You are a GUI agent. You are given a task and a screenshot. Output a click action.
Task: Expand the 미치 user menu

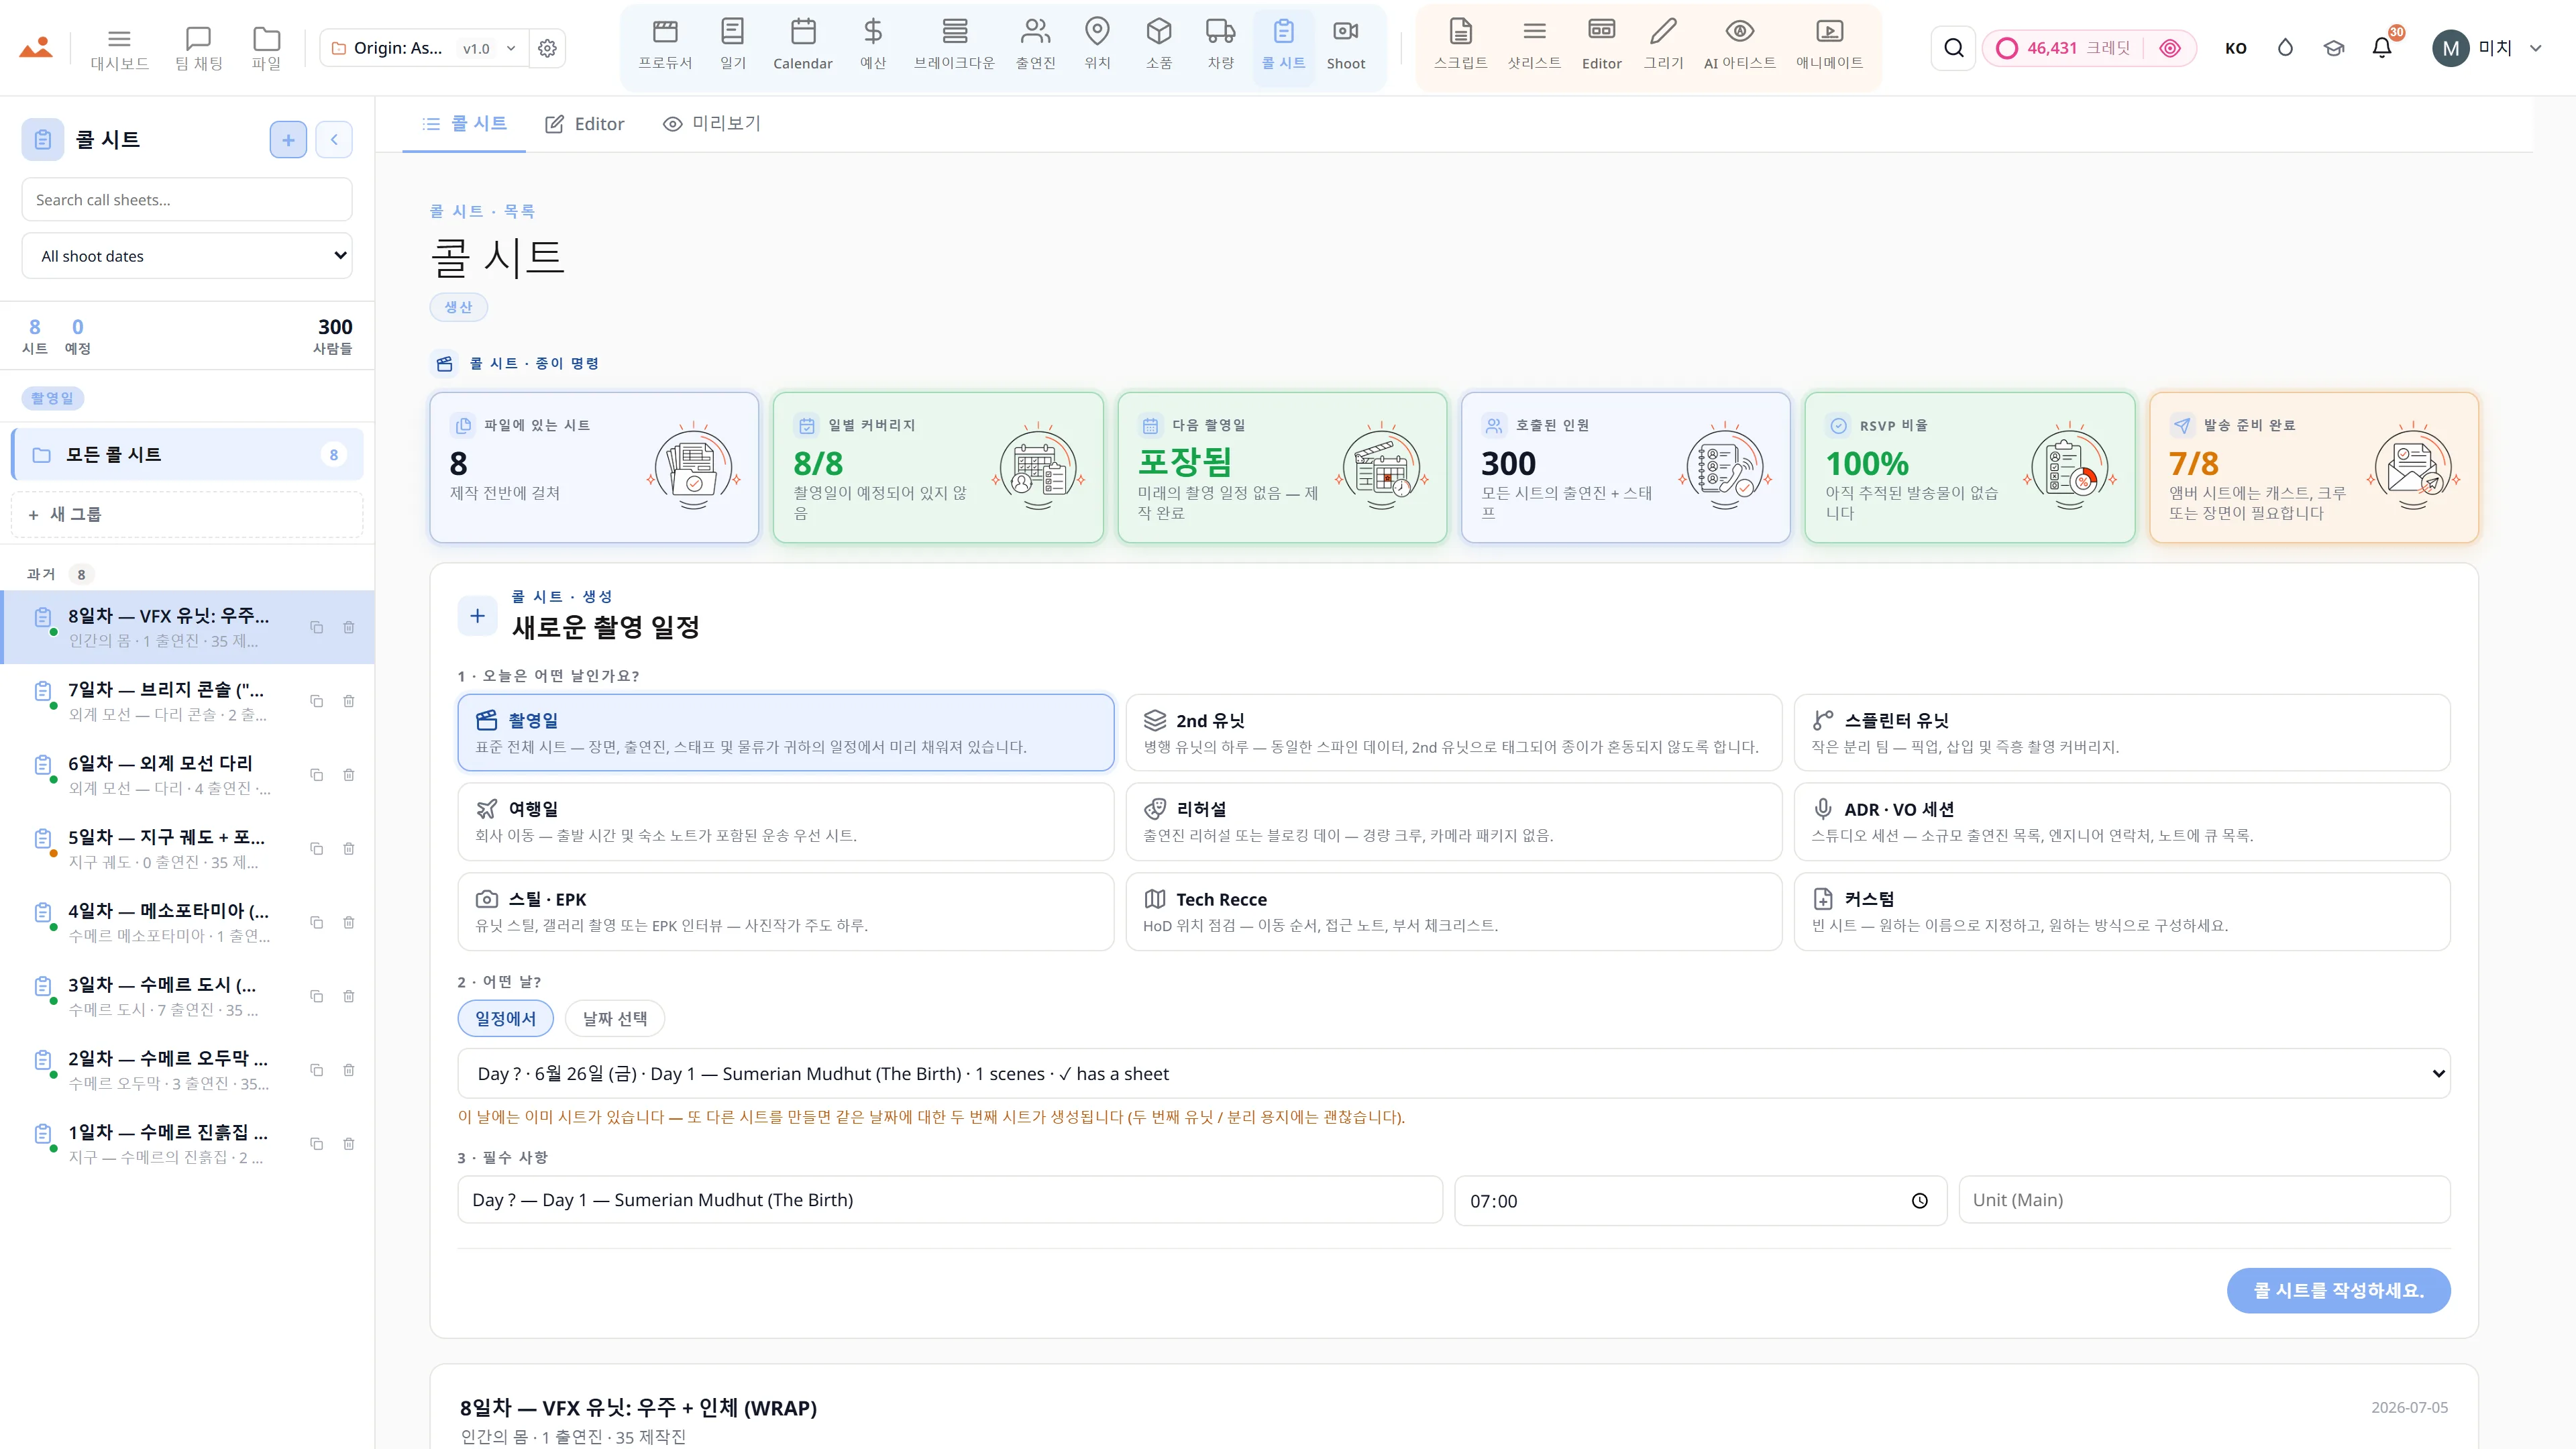click(2487, 48)
